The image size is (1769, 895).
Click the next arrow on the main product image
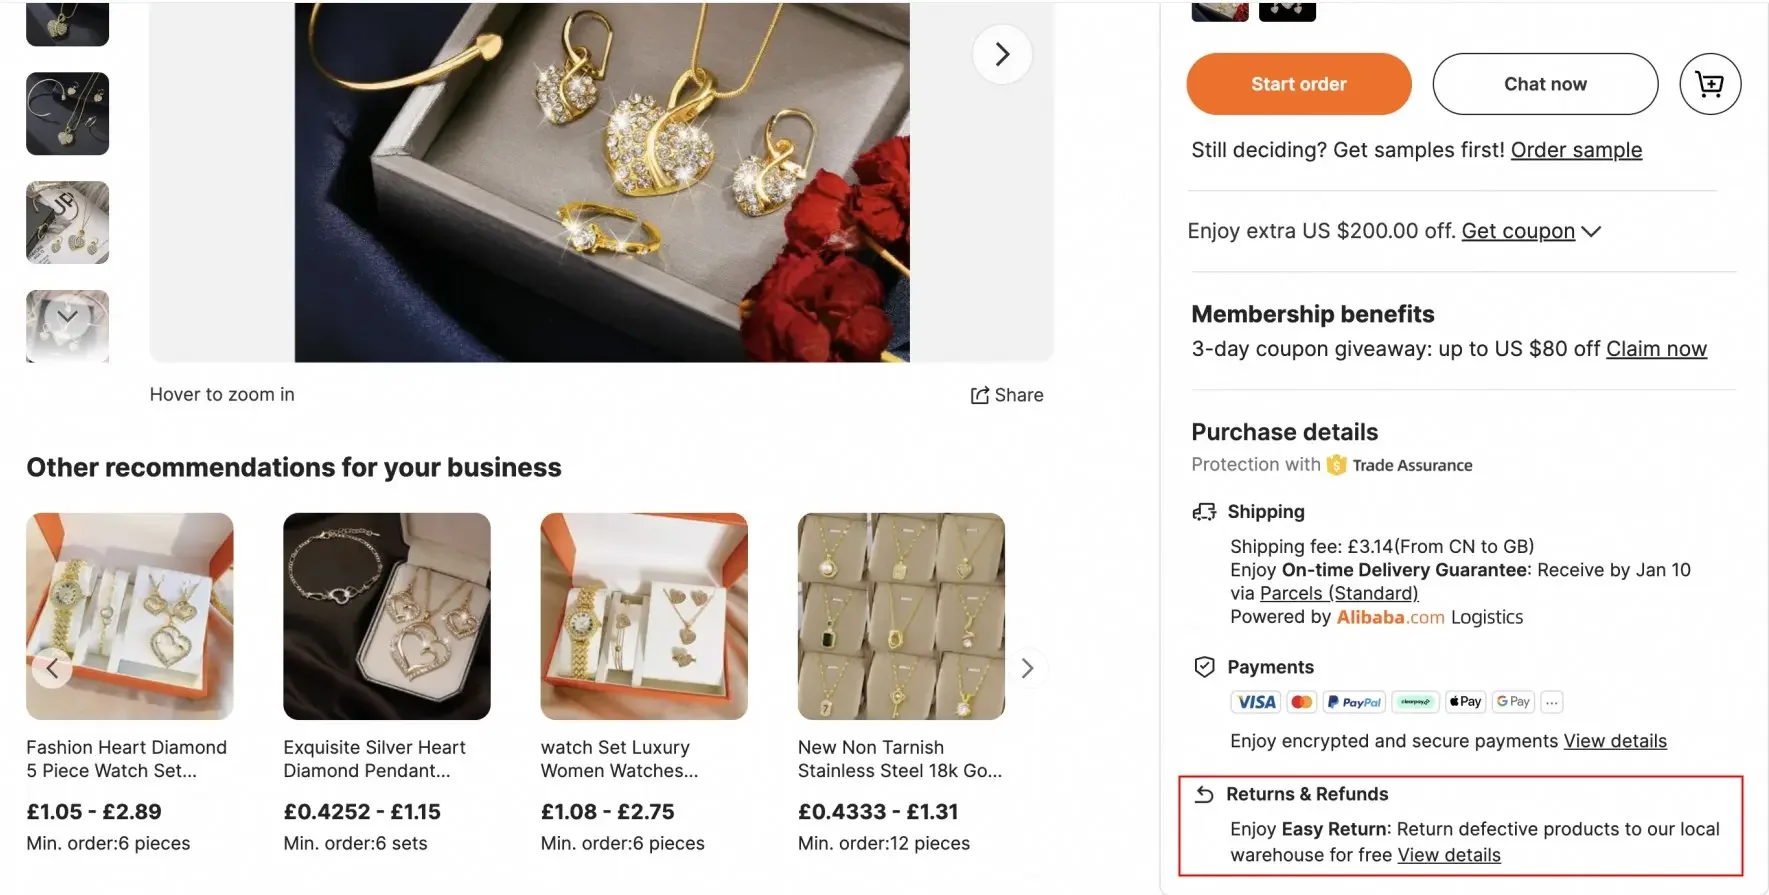click(x=1002, y=53)
